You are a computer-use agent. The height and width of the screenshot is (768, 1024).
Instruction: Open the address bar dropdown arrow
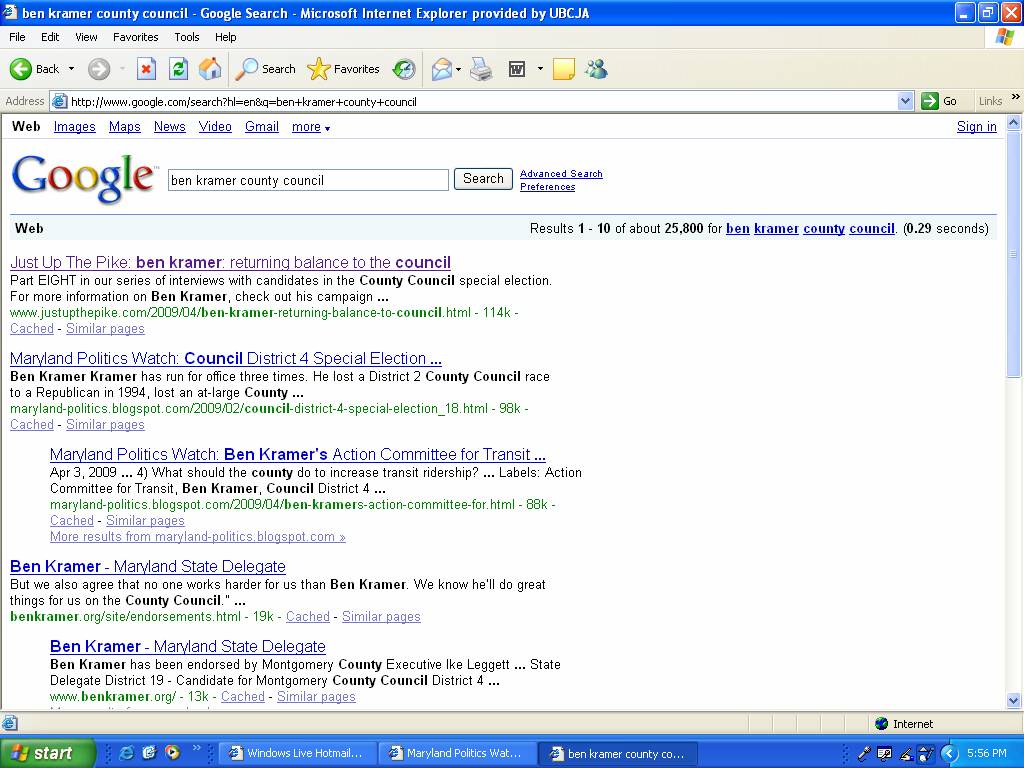click(x=905, y=101)
